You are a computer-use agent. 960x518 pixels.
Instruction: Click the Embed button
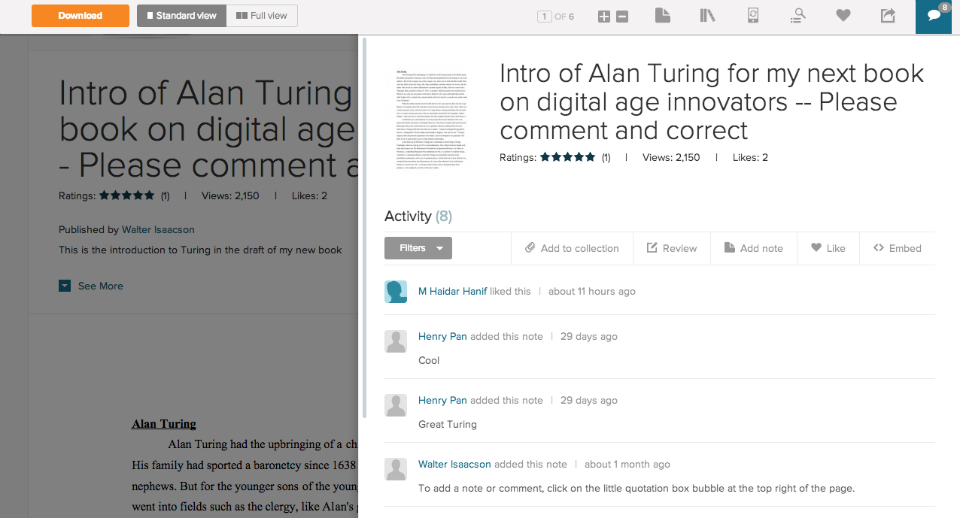pos(898,248)
